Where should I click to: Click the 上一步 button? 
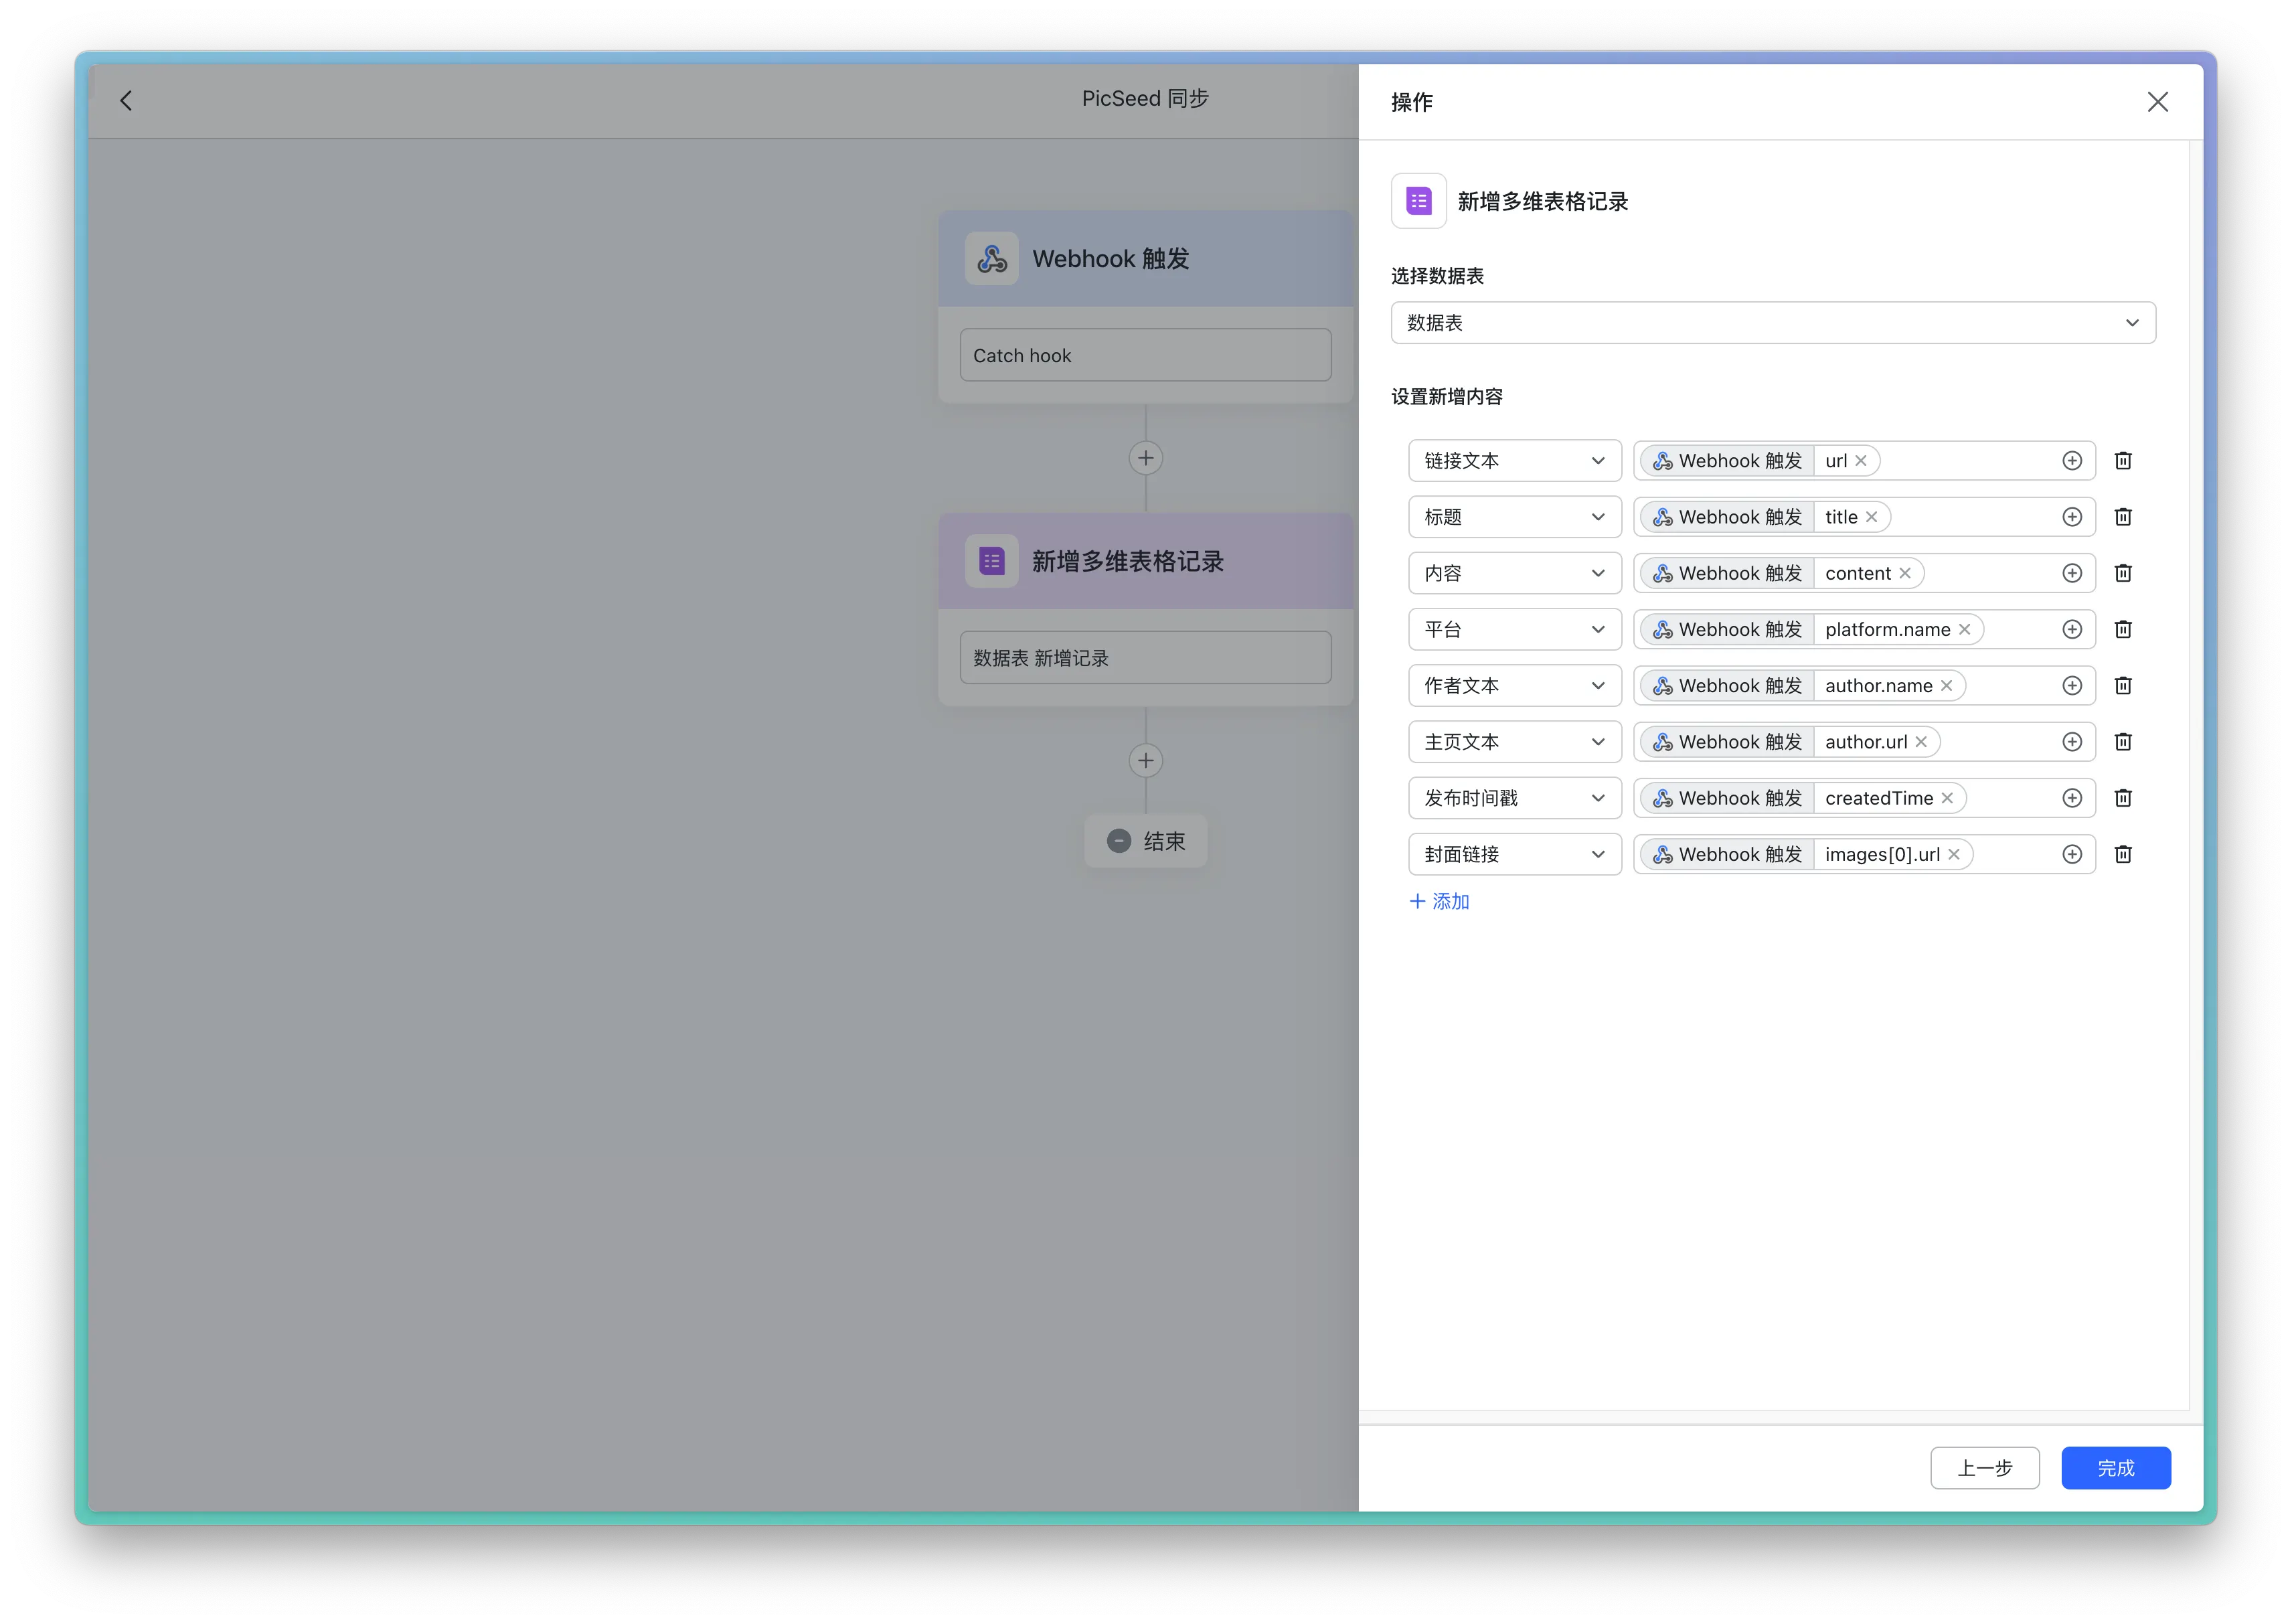point(1984,1468)
